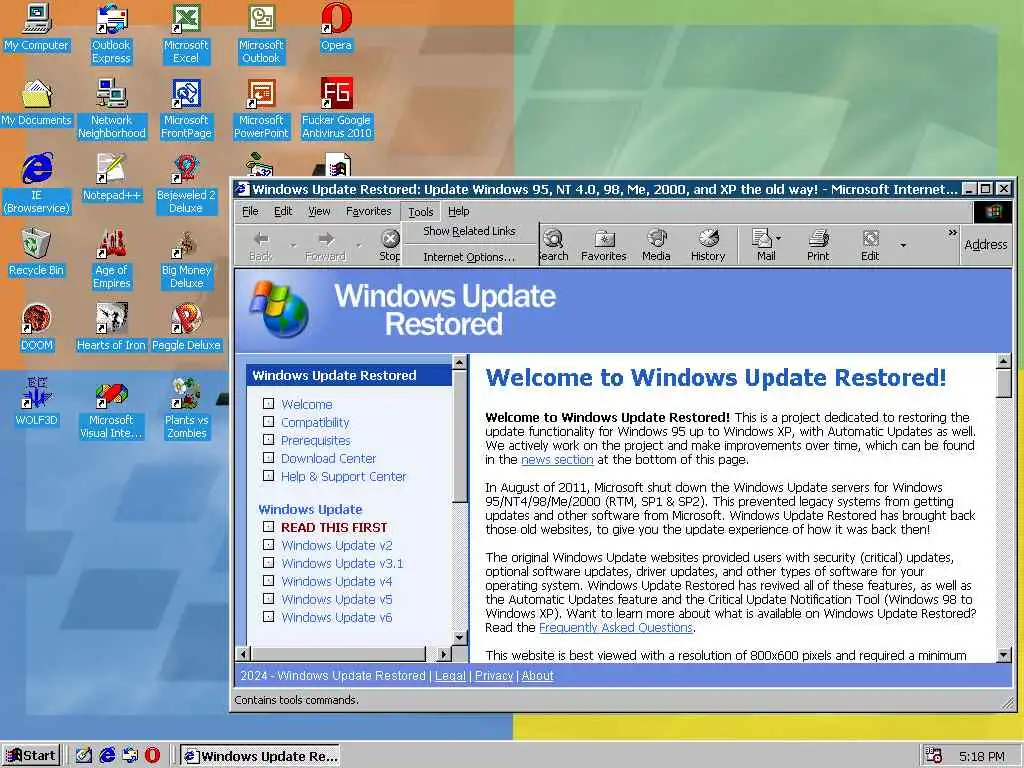The width and height of the screenshot is (1024, 768).
Task: Open Fucker Google Antivirus 2010 icon
Action: point(336,108)
